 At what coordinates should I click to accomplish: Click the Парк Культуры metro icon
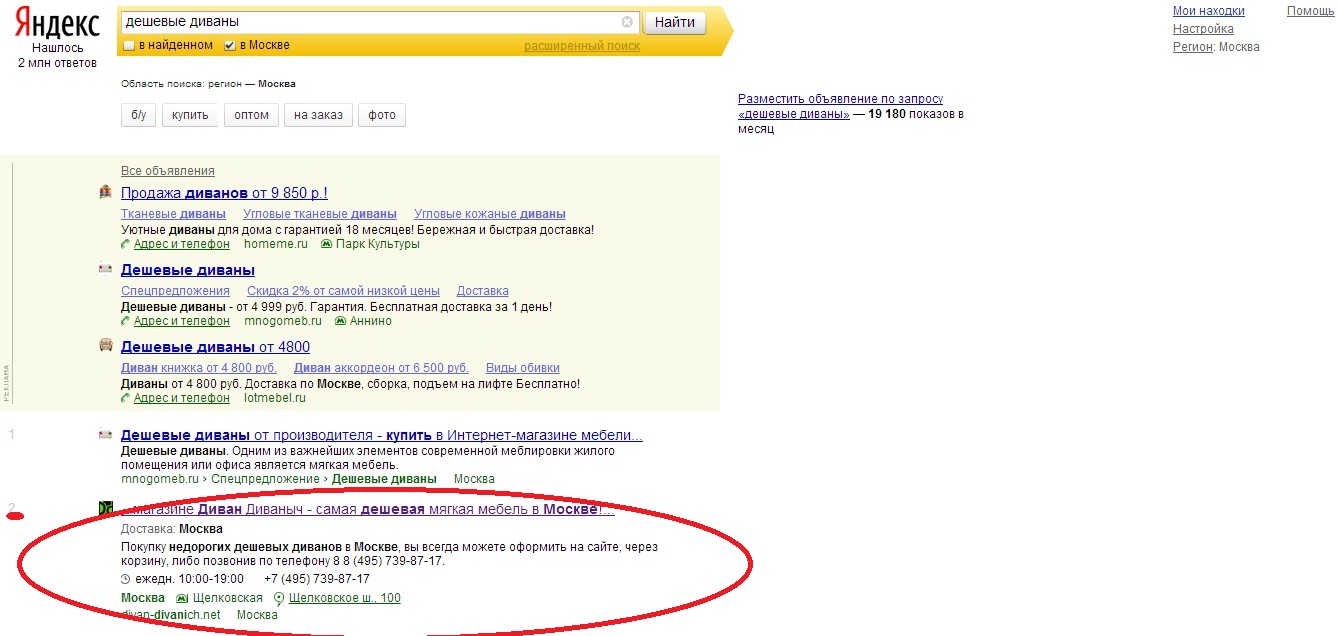[326, 244]
